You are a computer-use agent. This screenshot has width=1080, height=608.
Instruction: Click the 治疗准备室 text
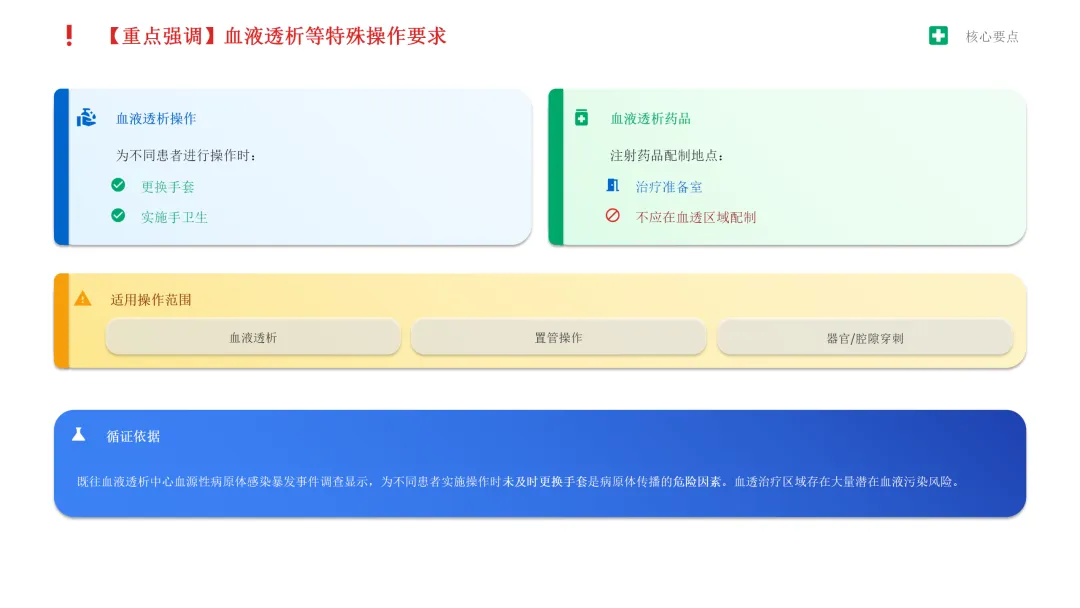669,187
